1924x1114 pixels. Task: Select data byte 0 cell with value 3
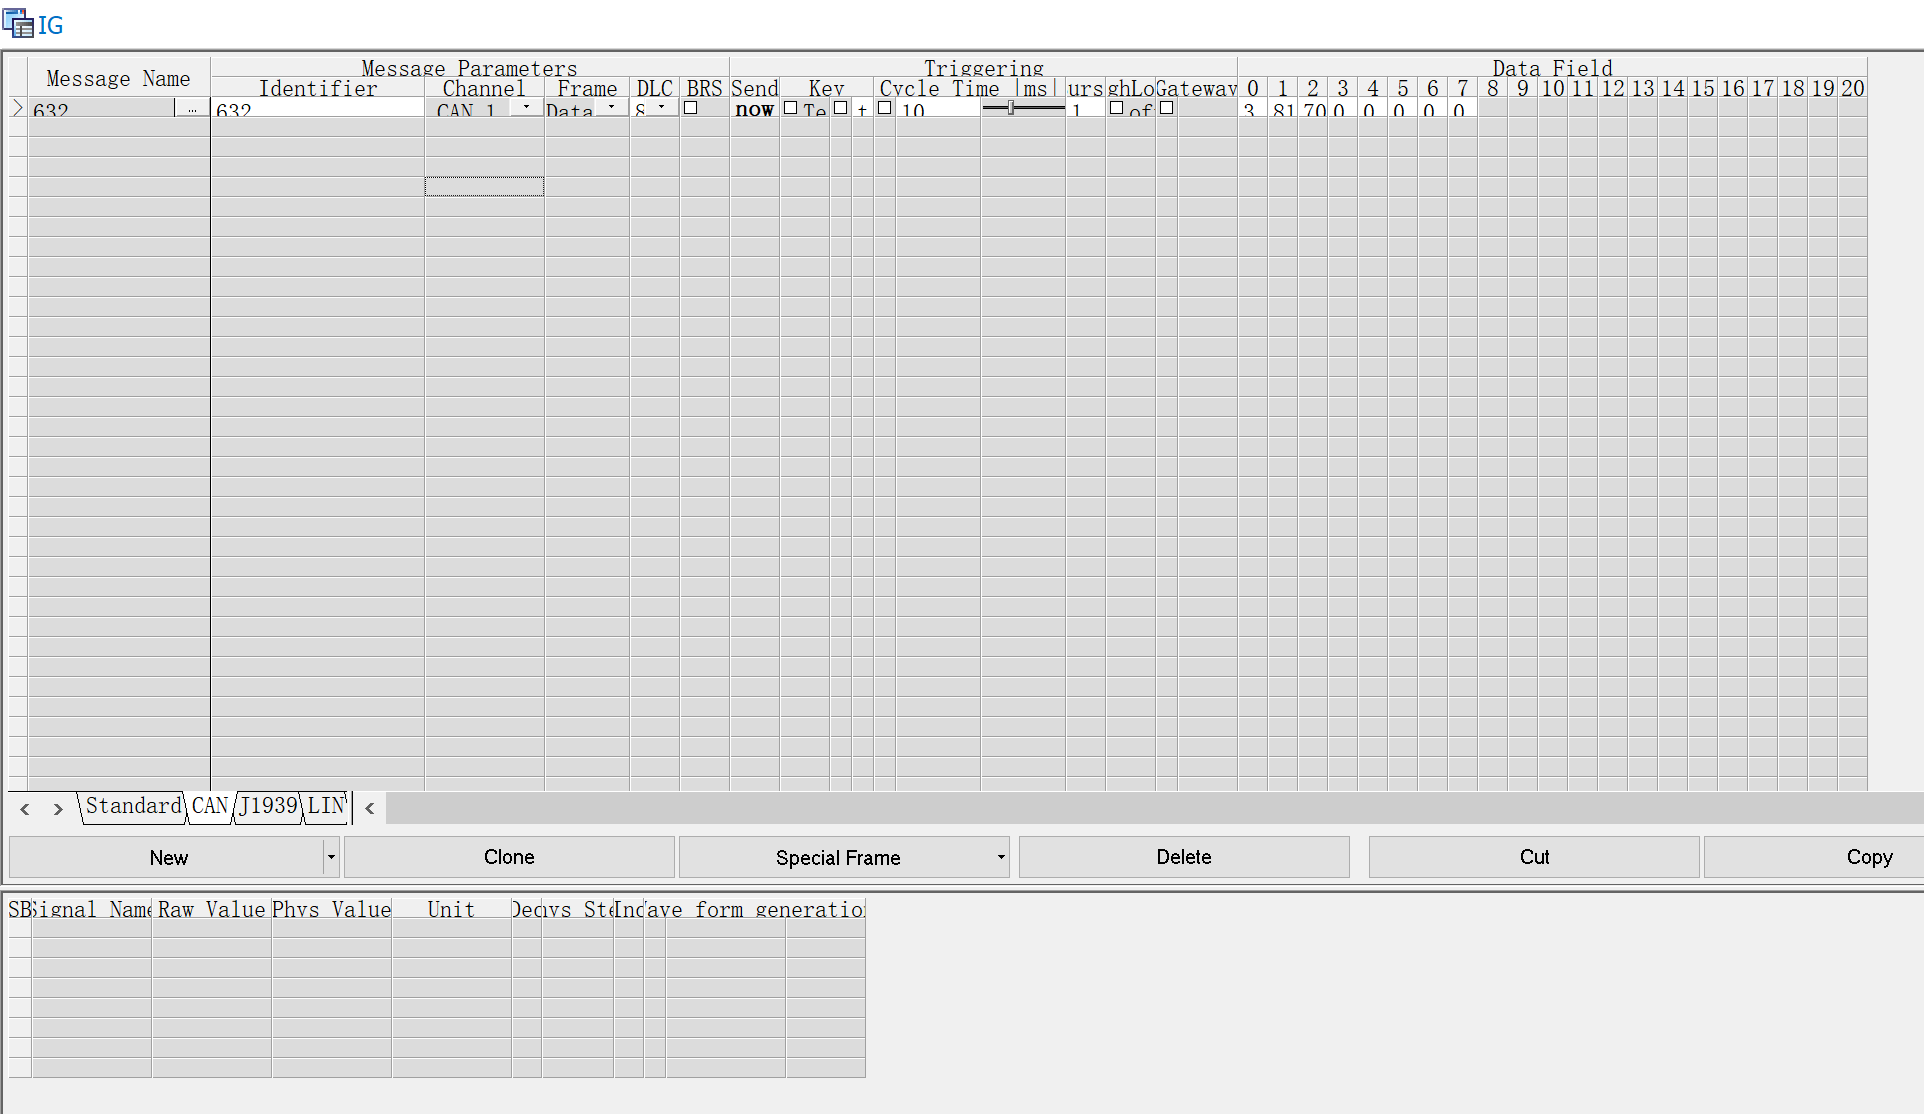1252,108
